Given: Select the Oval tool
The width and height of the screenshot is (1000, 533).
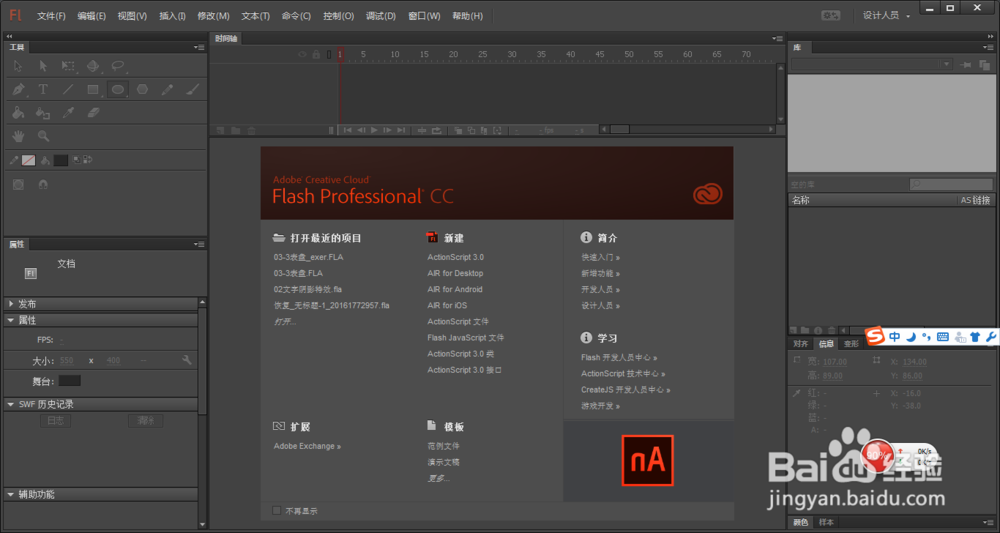Looking at the screenshot, I should click(118, 90).
